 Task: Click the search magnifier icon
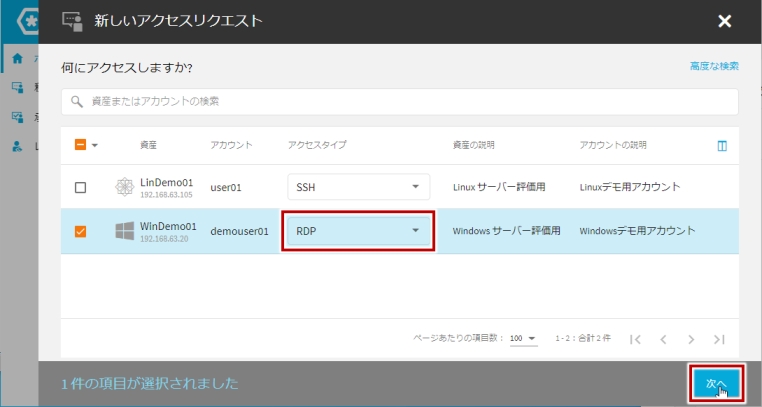77,102
